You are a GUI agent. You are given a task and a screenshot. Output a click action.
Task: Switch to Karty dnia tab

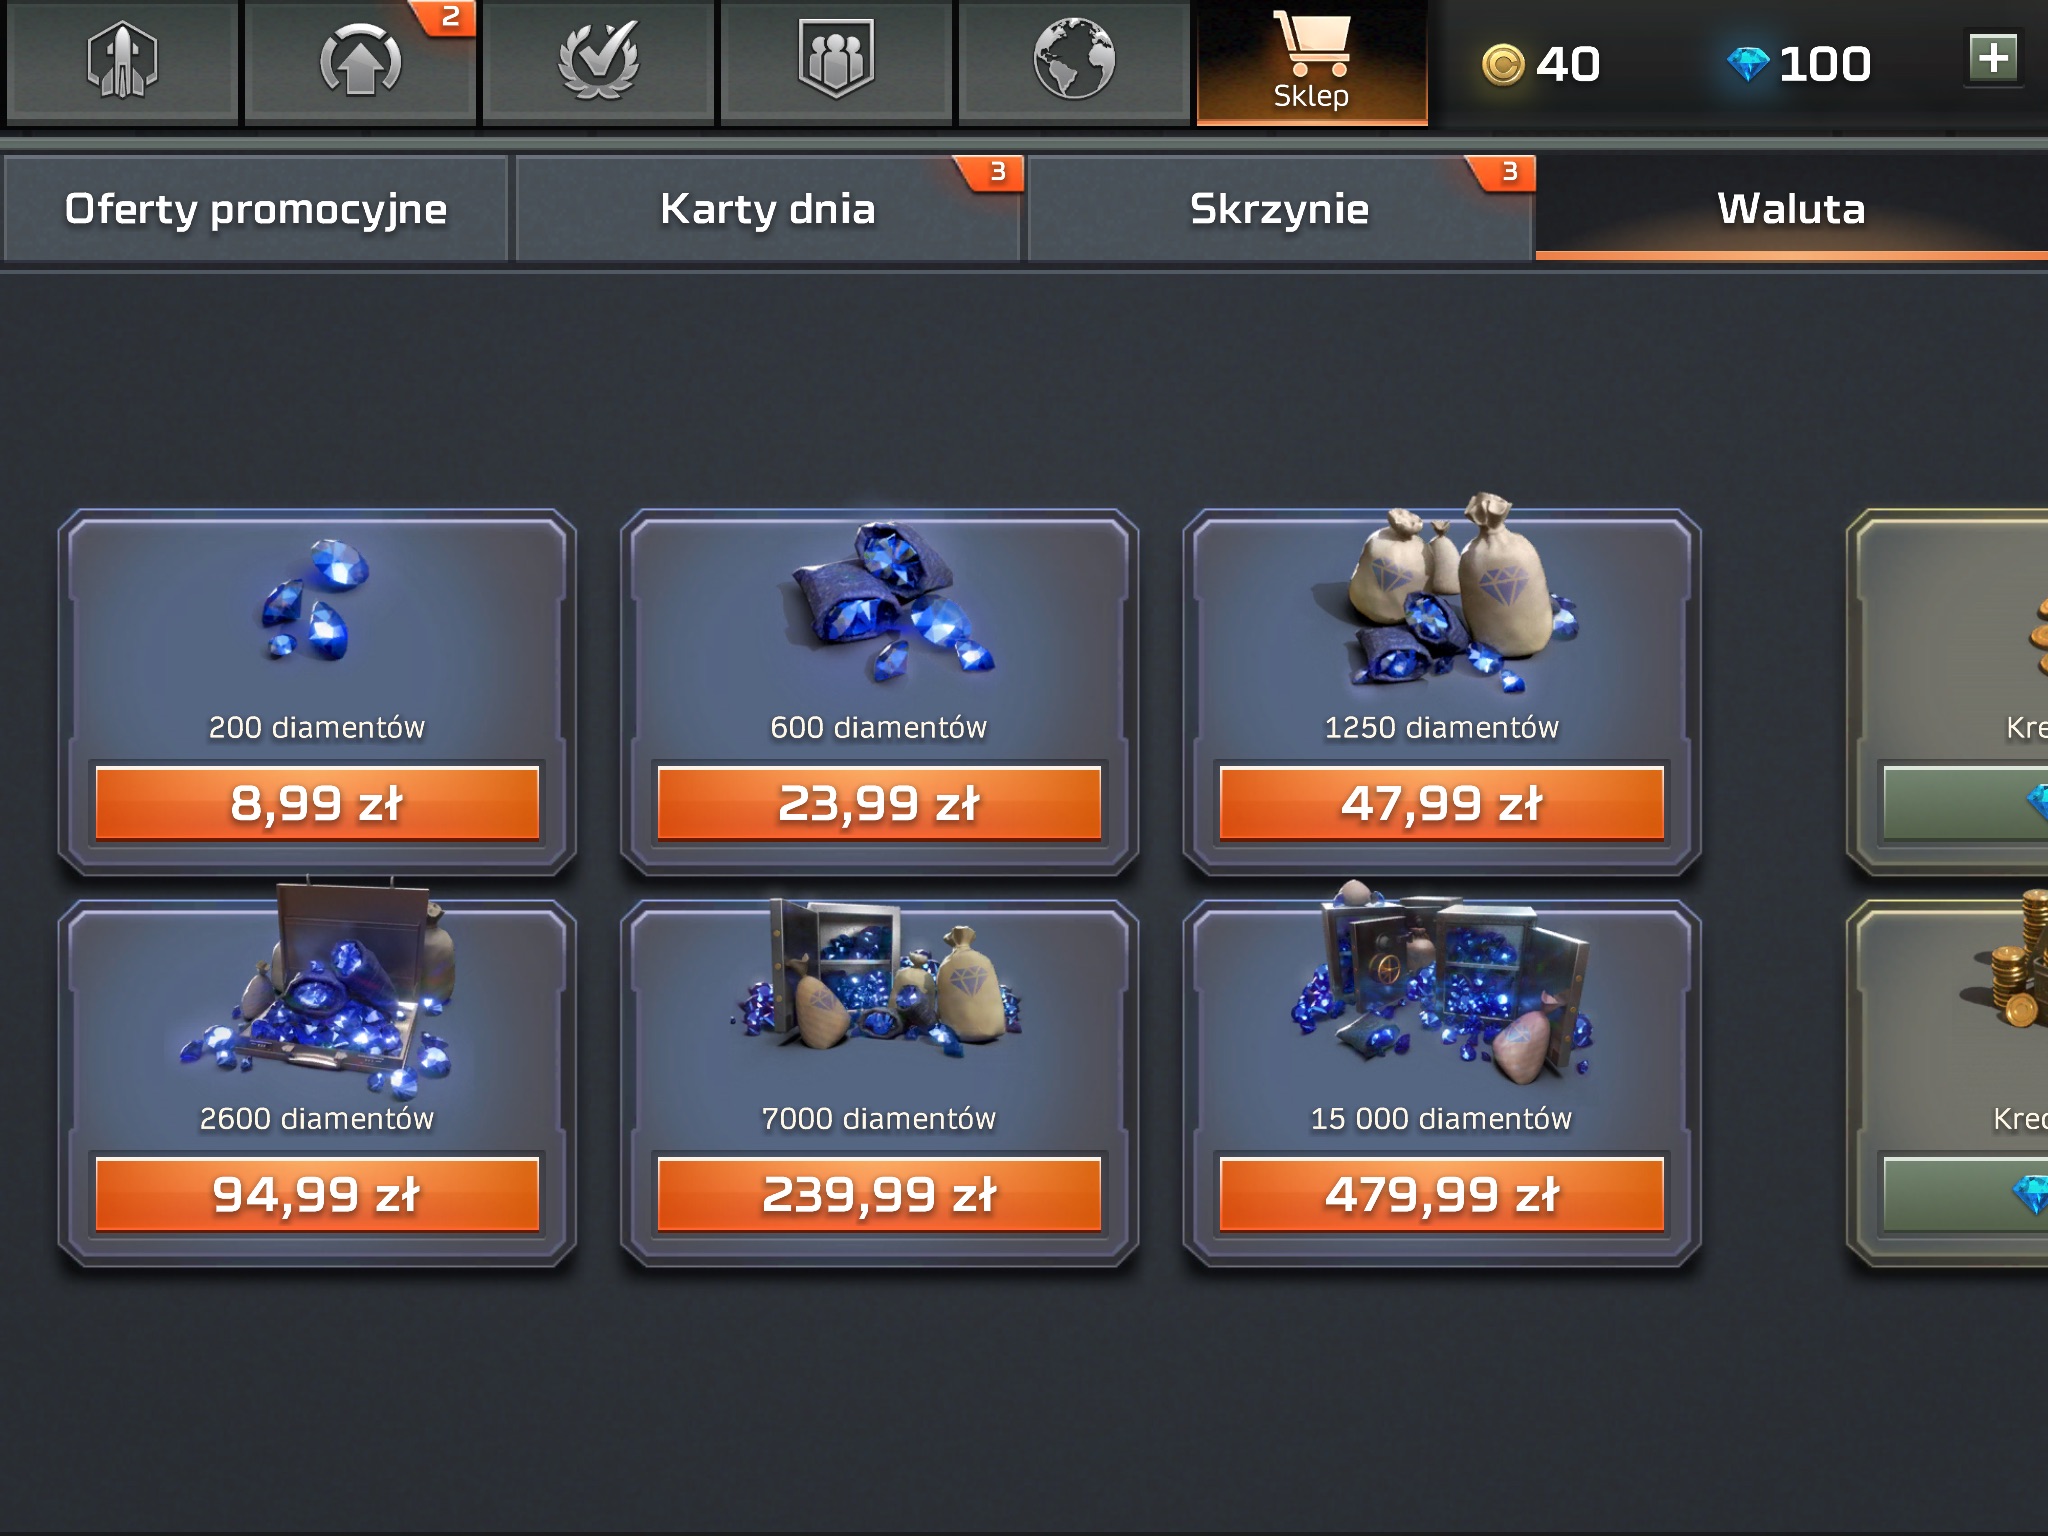point(768,208)
